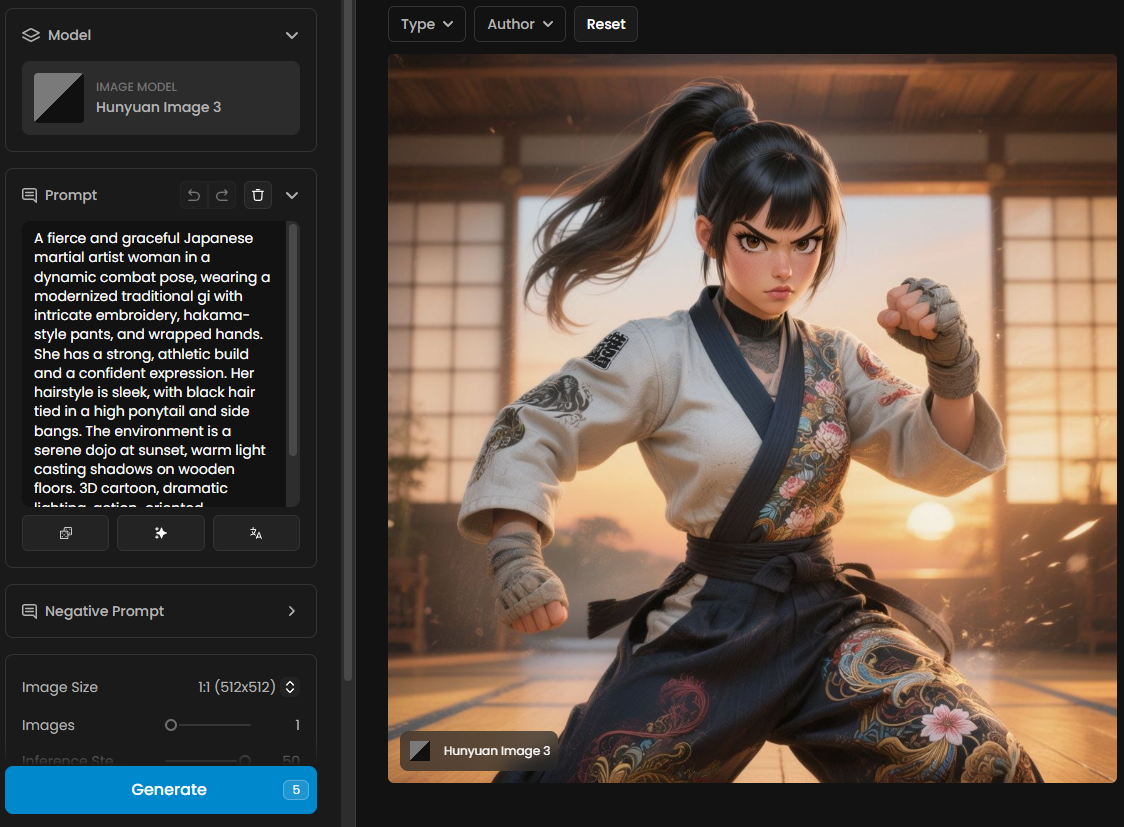Click the Hunyuan Image 3 model thumbnail
Viewport: 1124px width, 827px height.
[59, 98]
